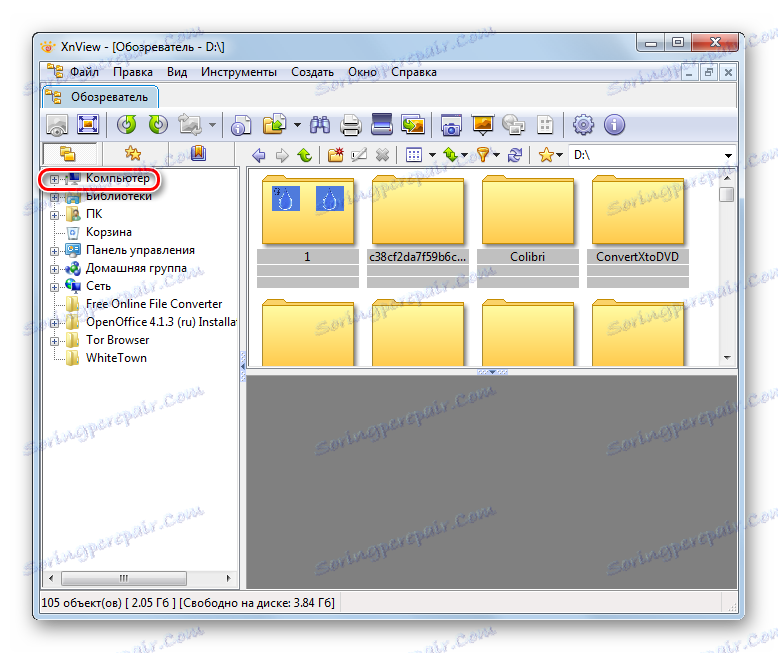Click the screen capture camera icon
778x653 pixels.
pyautogui.click(x=451, y=125)
